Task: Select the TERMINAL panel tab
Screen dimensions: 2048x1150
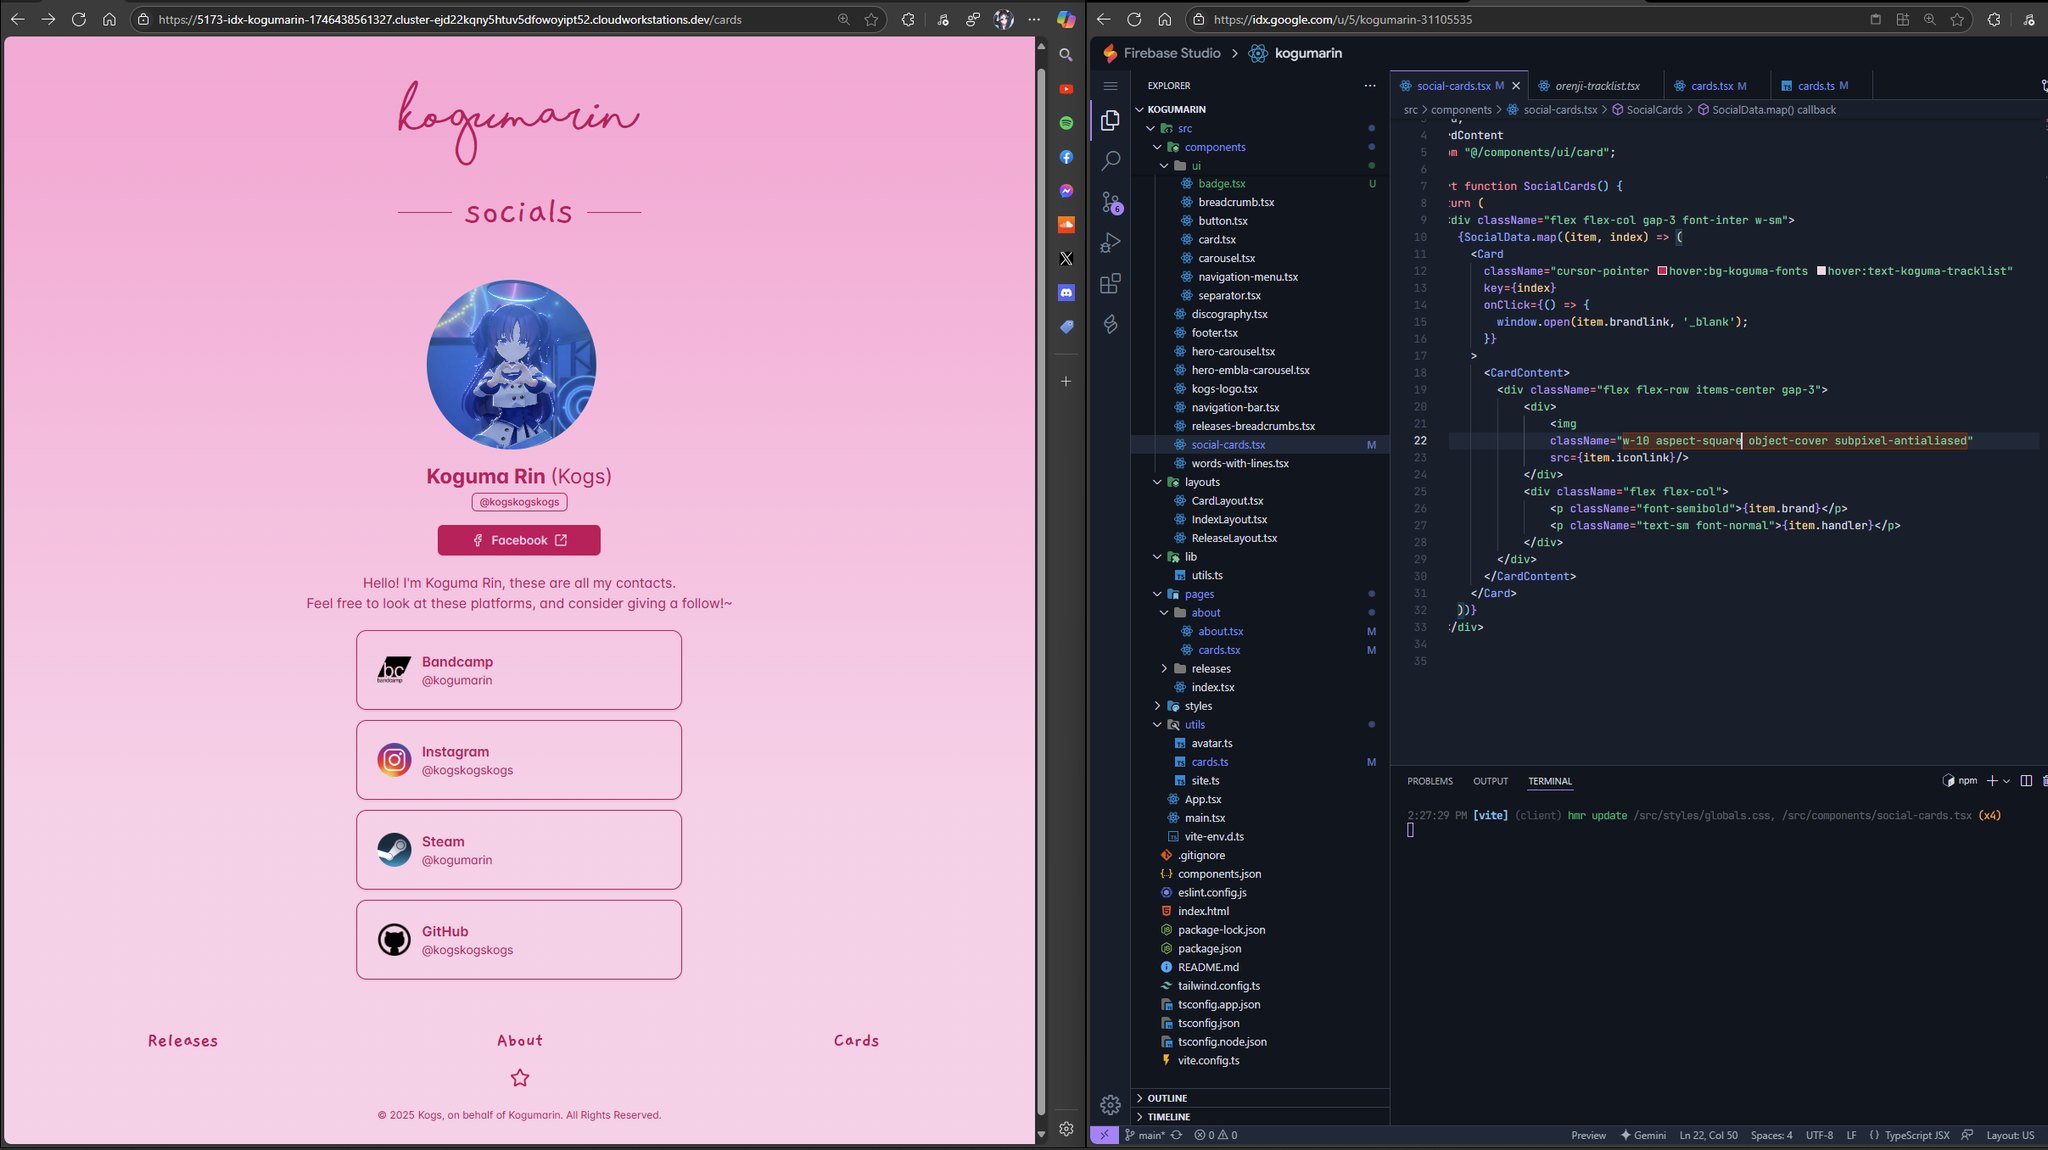Action: [1550, 781]
